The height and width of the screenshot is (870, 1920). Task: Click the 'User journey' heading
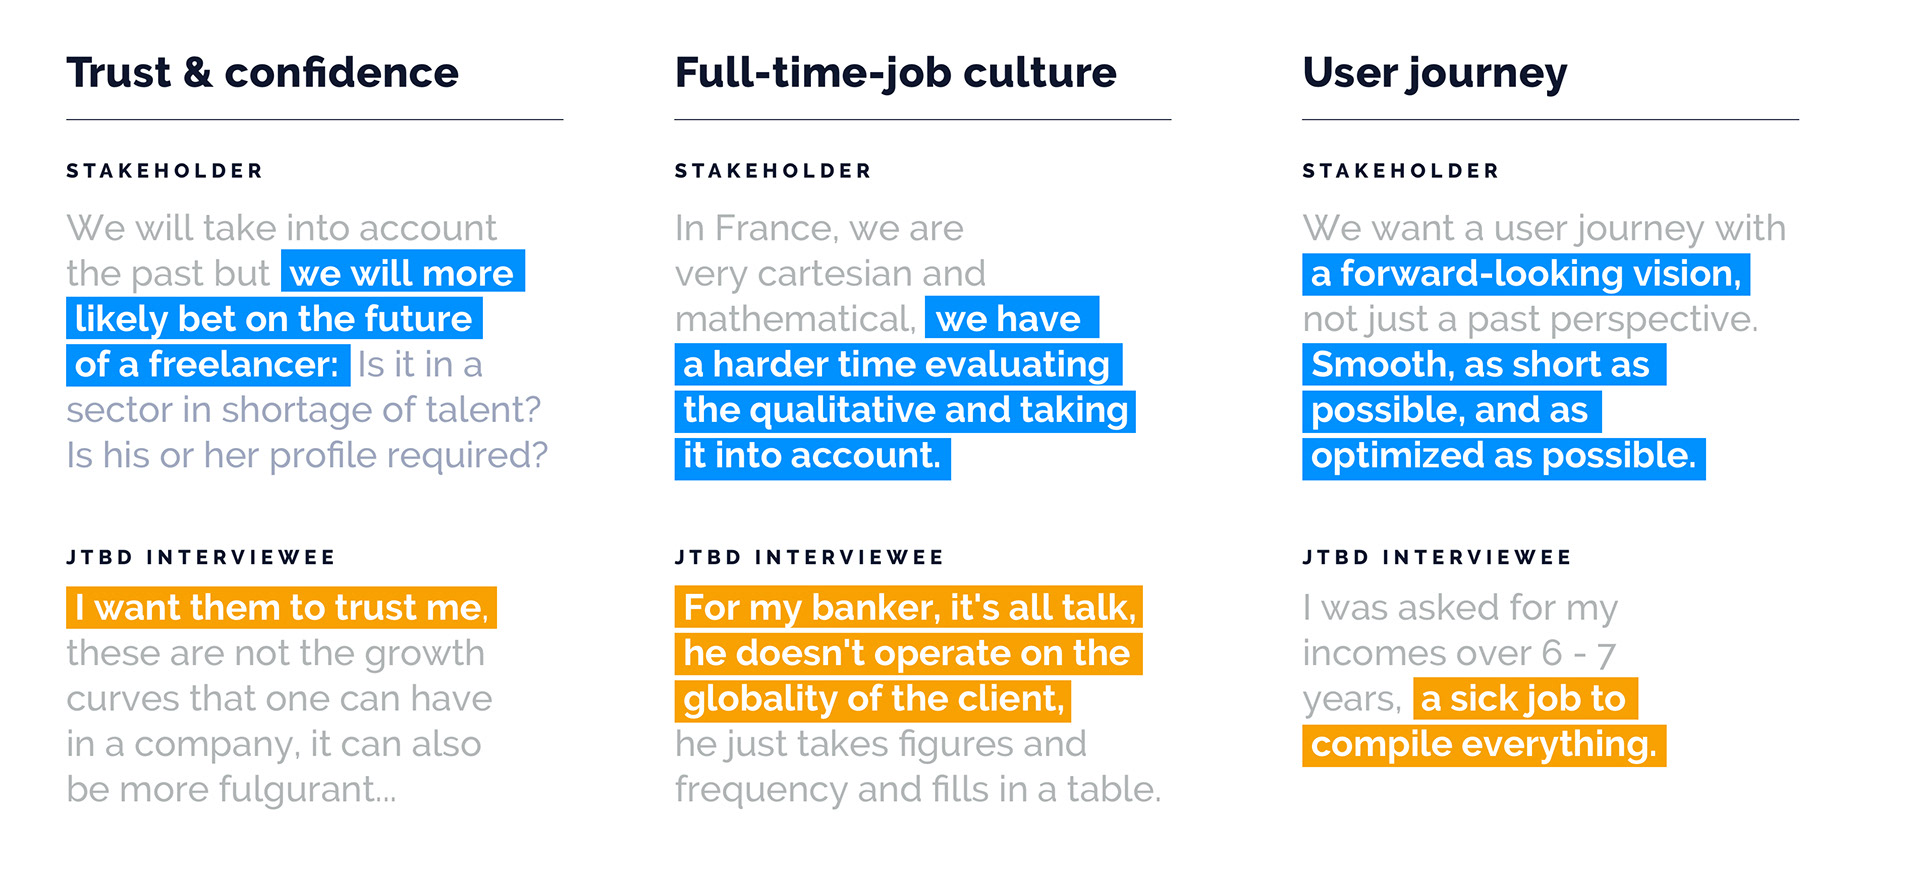tap(1434, 73)
